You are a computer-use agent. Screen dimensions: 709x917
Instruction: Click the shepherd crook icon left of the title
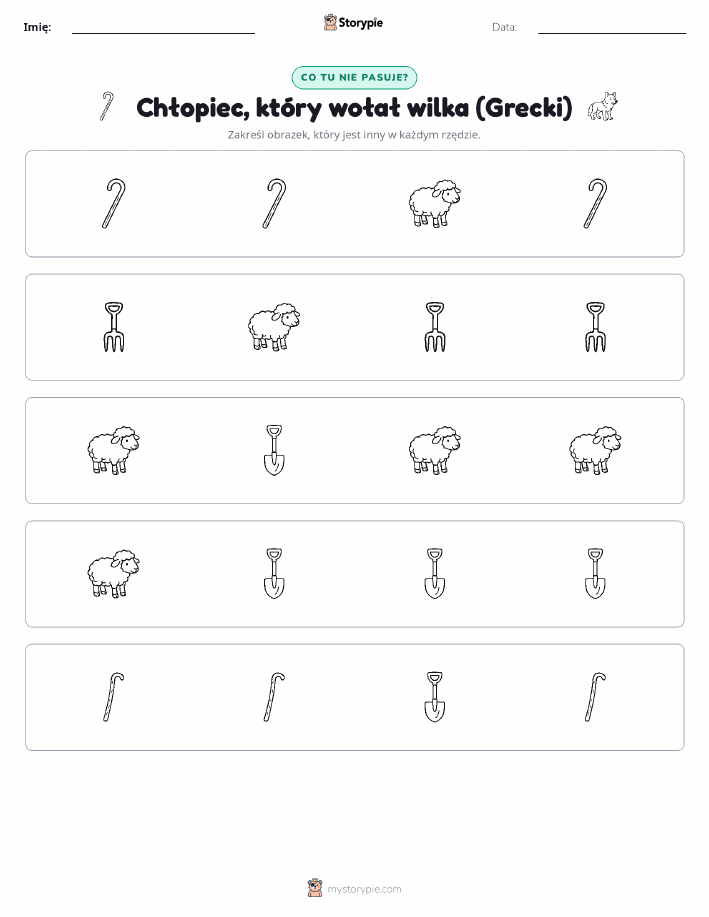(106, 106)
